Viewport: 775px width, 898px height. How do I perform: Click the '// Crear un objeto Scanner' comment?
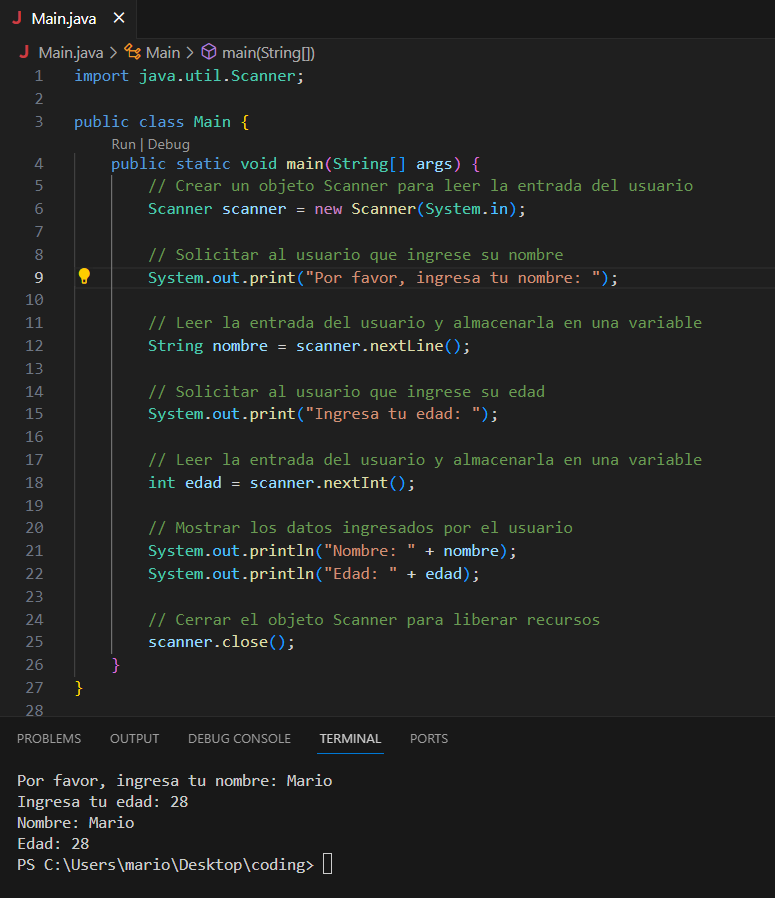coord(420,186)
